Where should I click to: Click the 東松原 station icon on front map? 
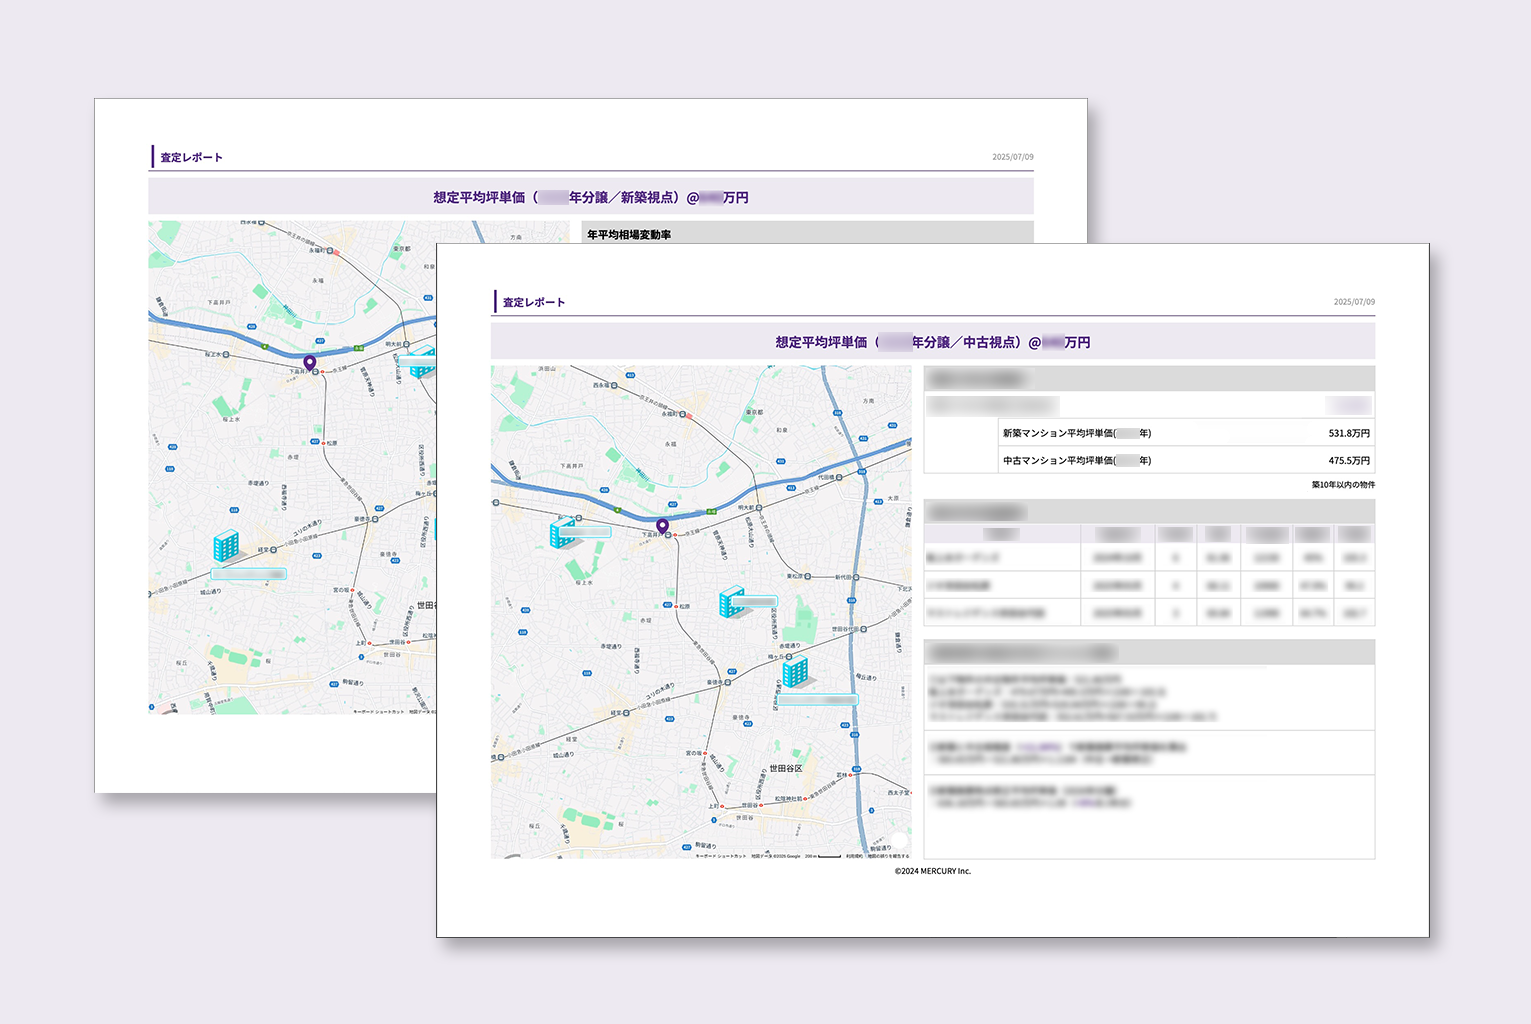[808, 577]
